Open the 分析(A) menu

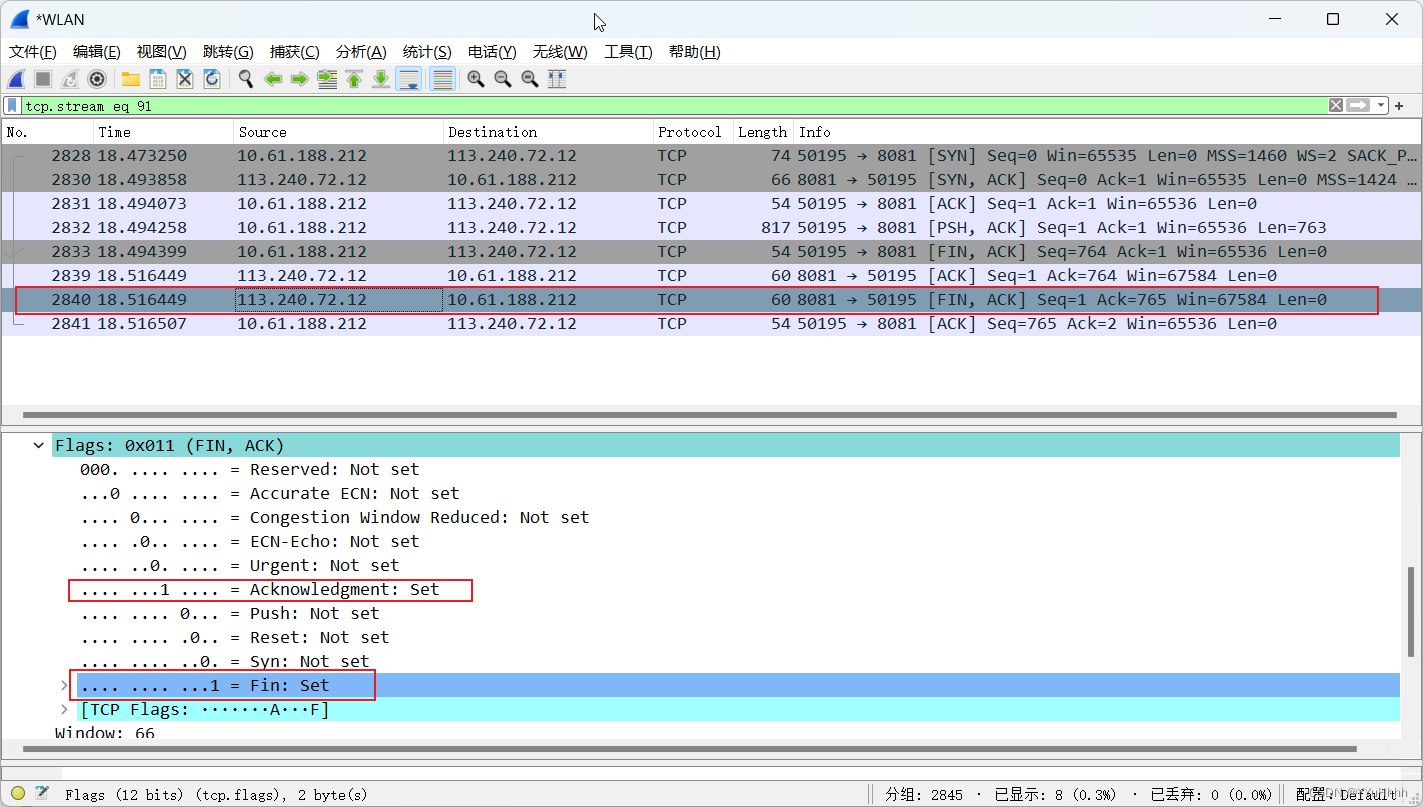pos(361,52)
